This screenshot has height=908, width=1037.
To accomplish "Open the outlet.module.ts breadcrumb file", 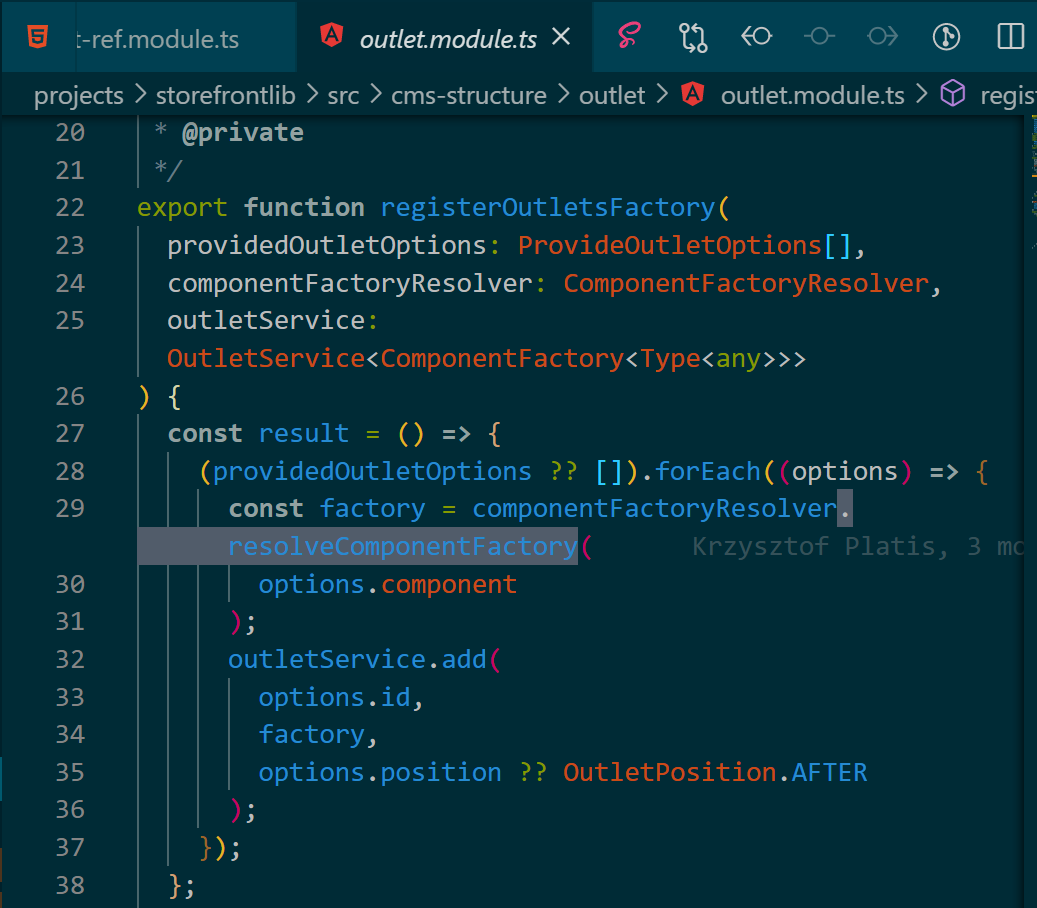I will coord(812,96).
